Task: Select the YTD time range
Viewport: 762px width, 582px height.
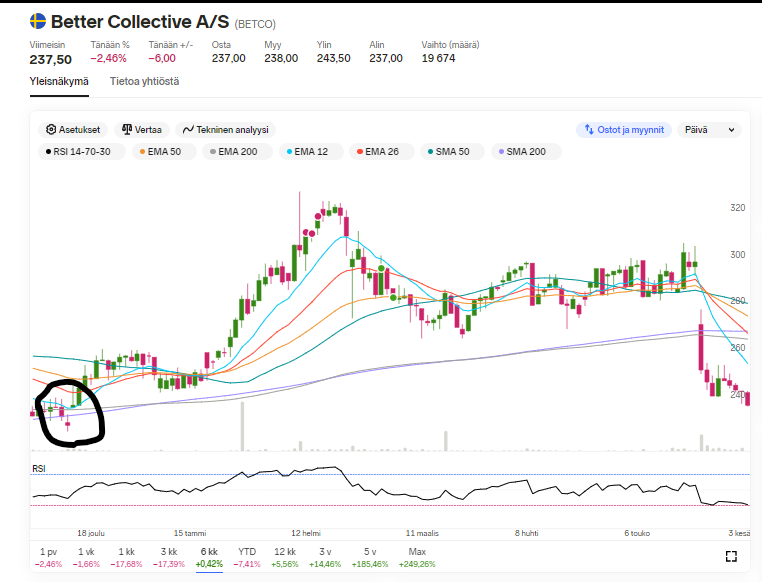Action: [x=247, y=557]
